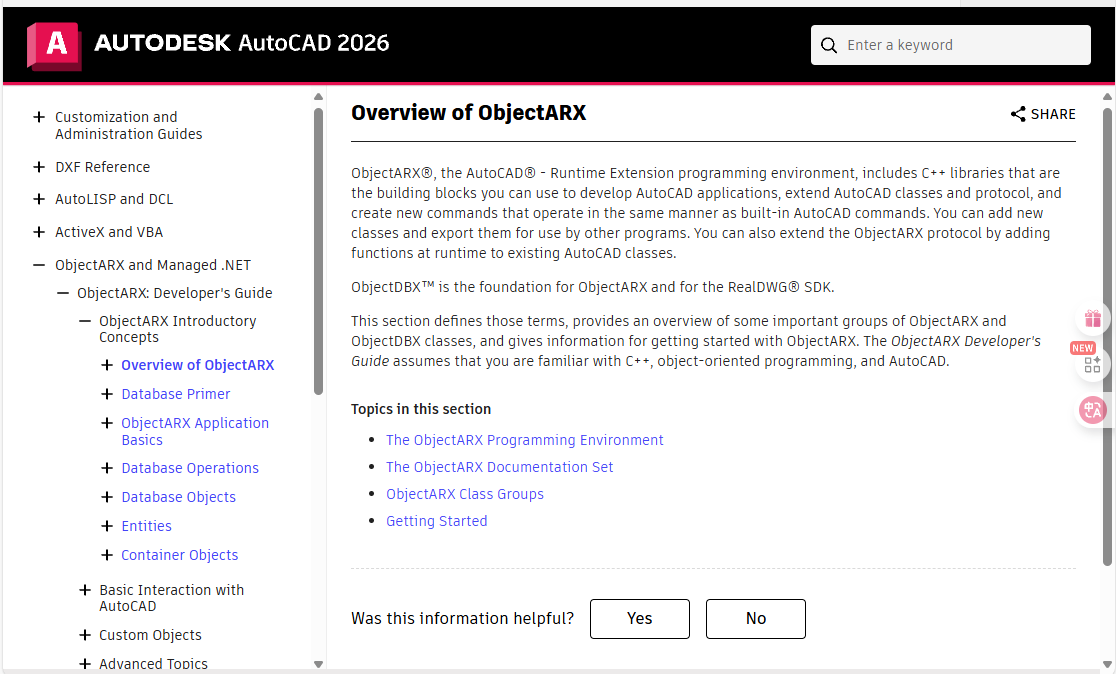Expand the DXF Reference section
1116x674 pixels.
[37, 167]
